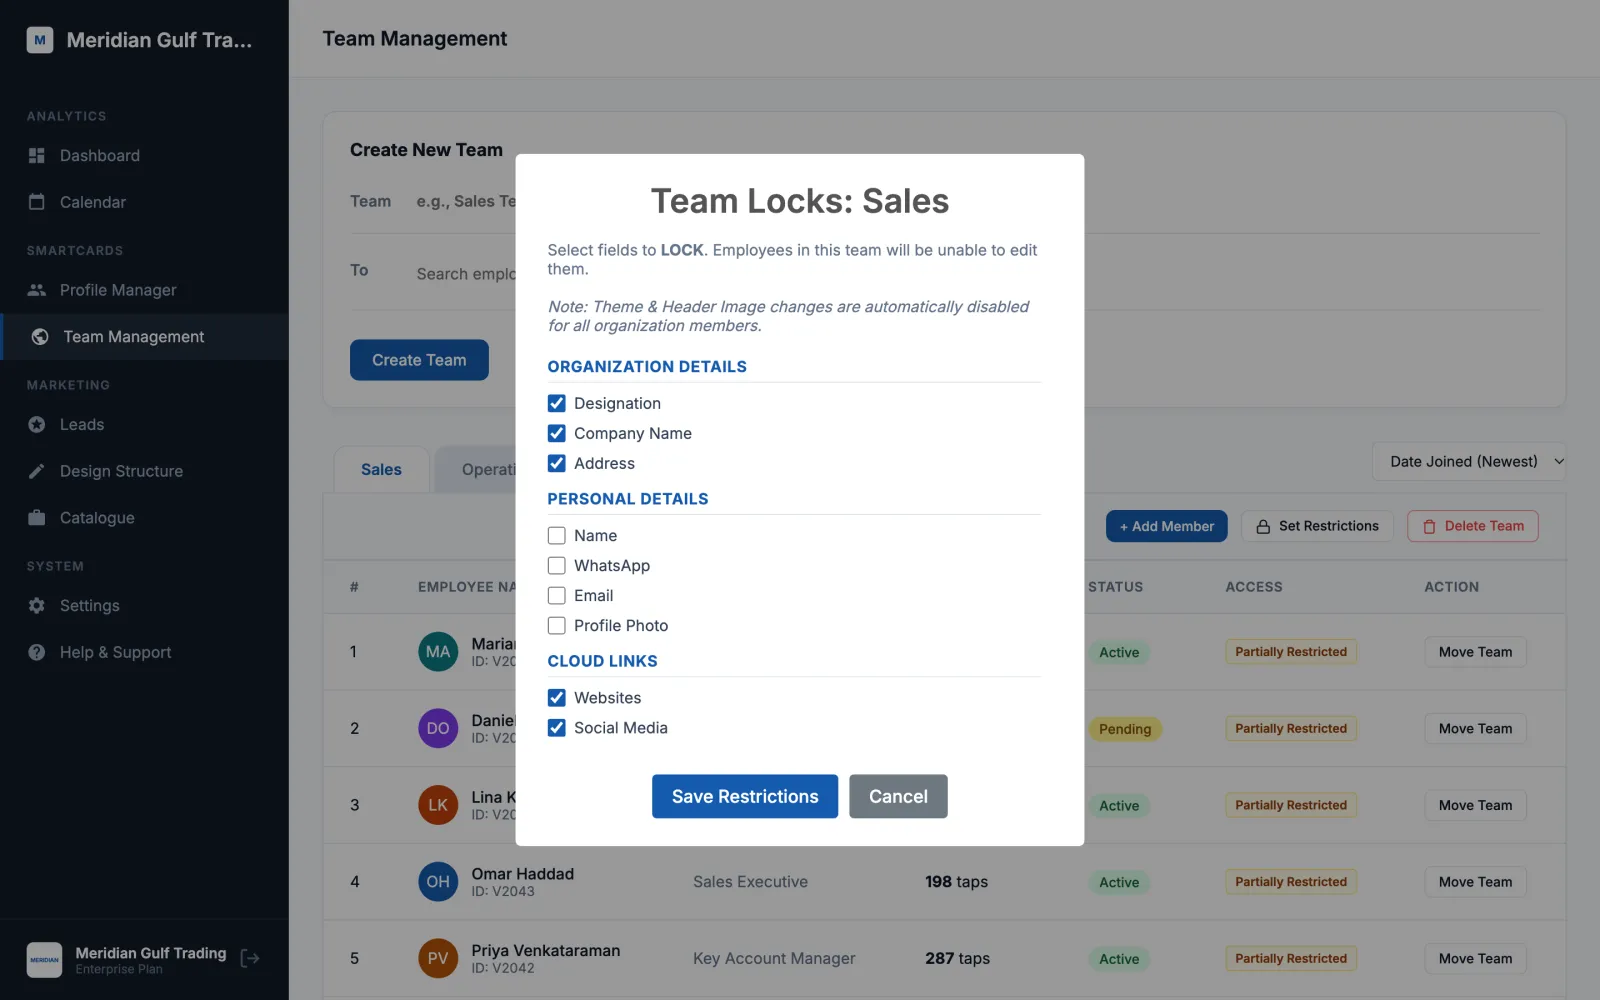This screenshot has width=1600, height=1000.
Task: Click the Meridian Gulf Trading organization avatar
Action: tap(44, 960)
